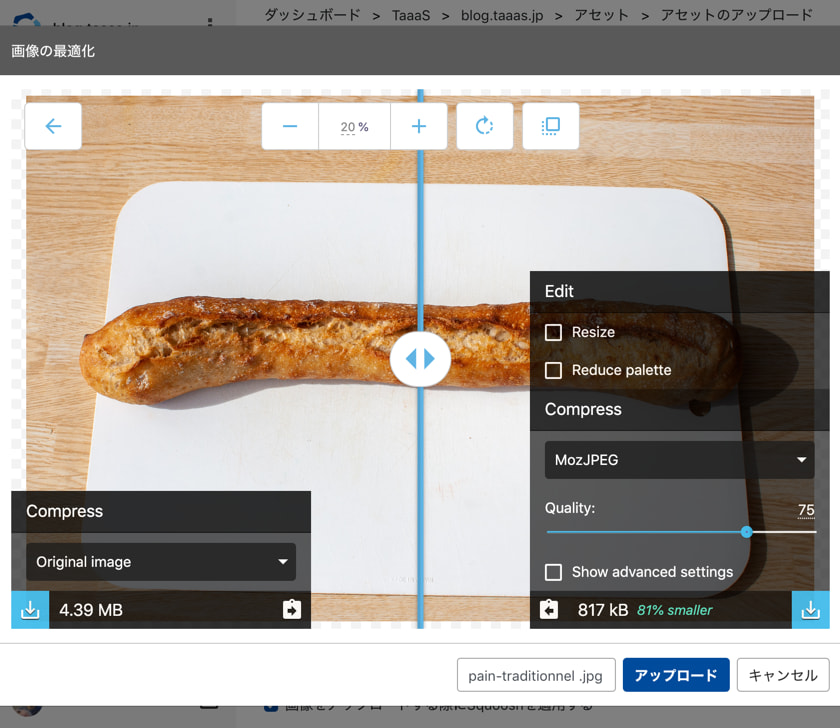Download the original 4.39 MB image

(x=30, y=610)
